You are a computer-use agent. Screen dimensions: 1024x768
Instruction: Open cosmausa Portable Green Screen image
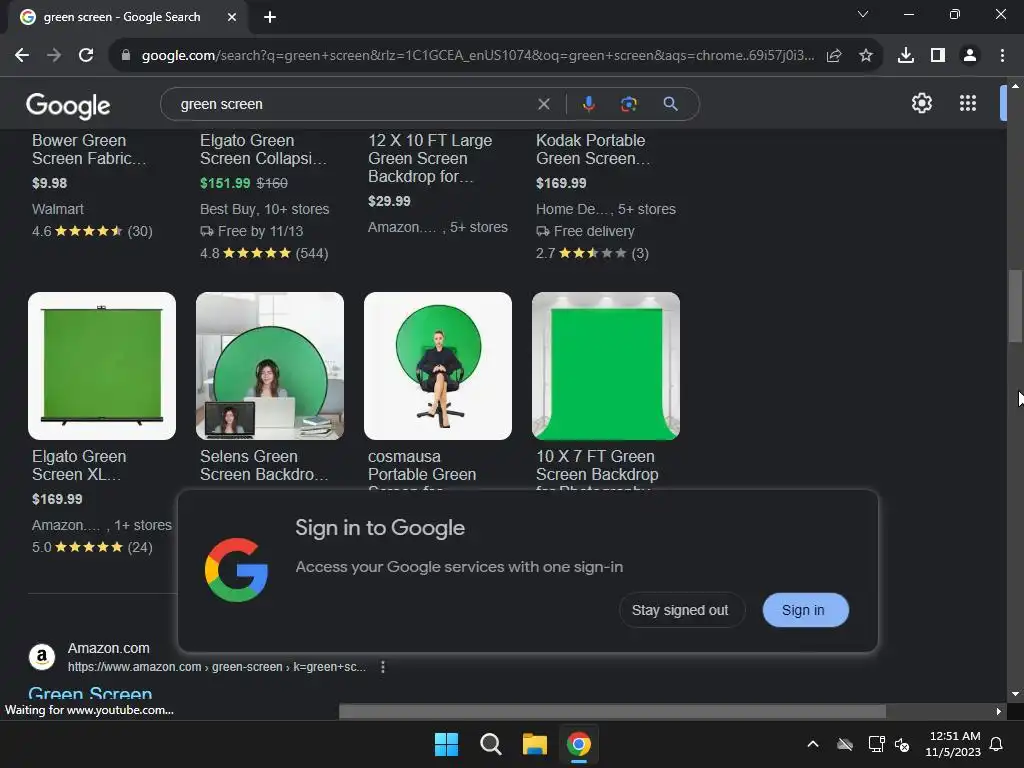(438, 366)
